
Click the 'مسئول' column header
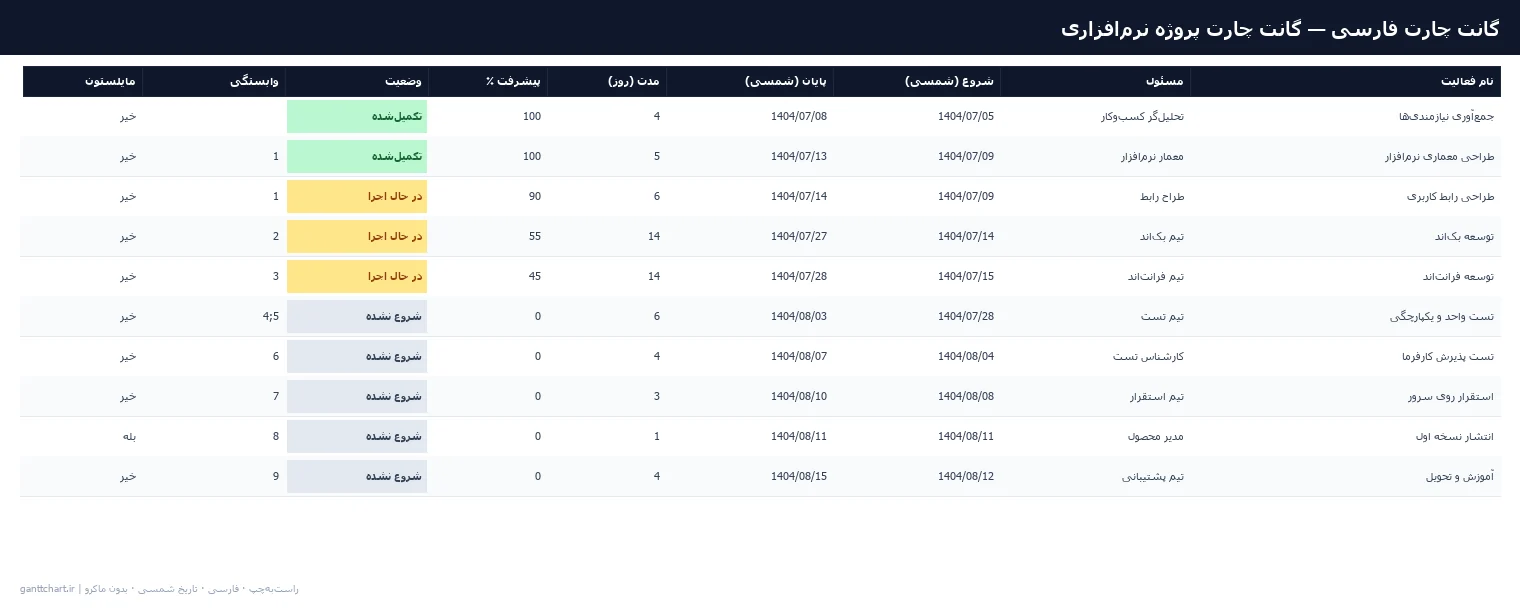click(1095, 81)
